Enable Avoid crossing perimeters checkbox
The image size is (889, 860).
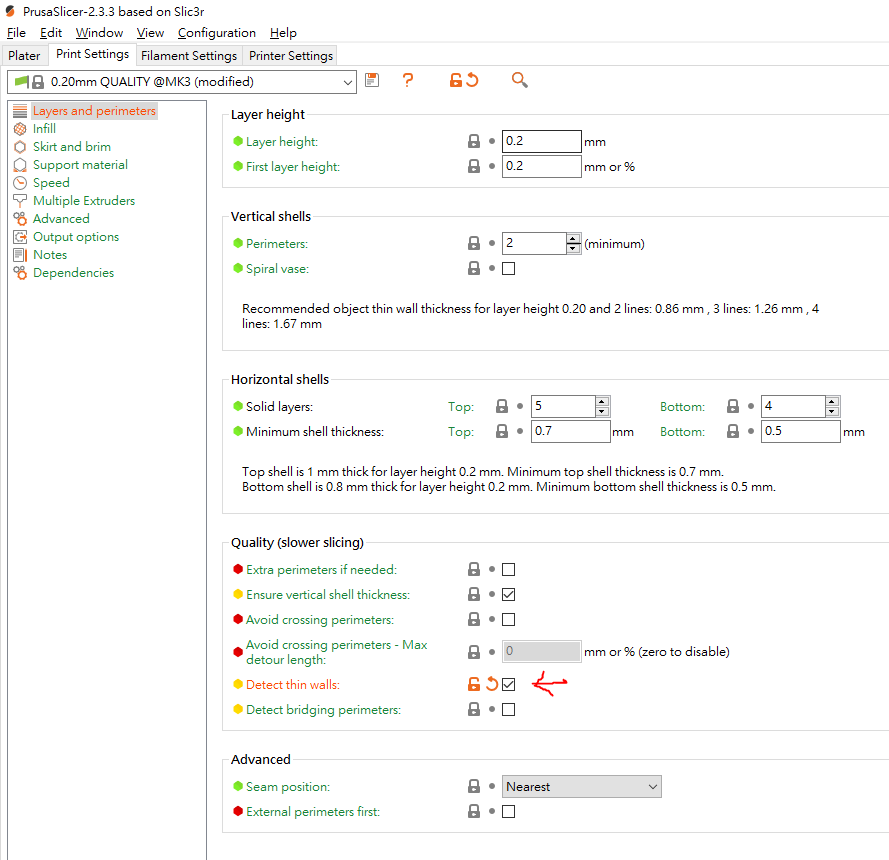click(x=509, y=619)
